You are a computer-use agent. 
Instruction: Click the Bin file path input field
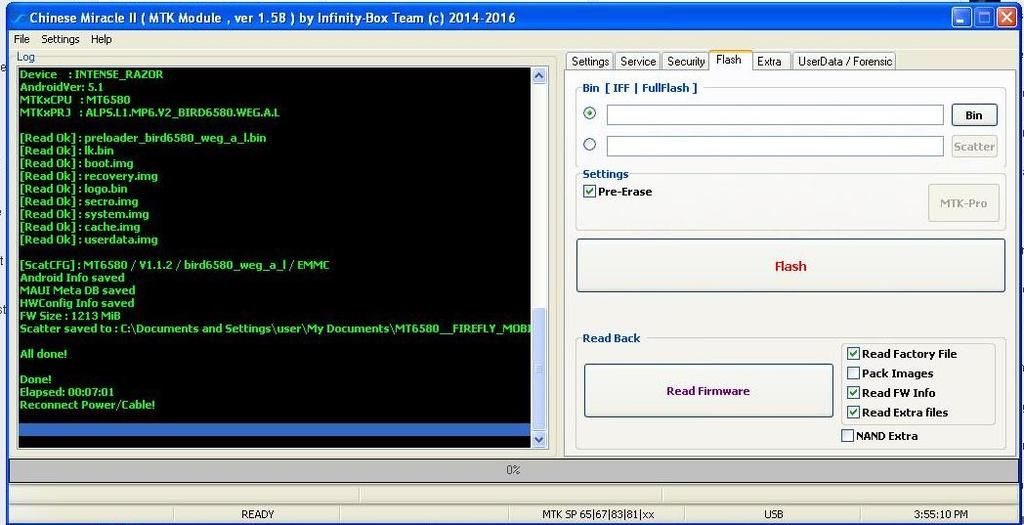pyautogui.click(x=774, y=115)
